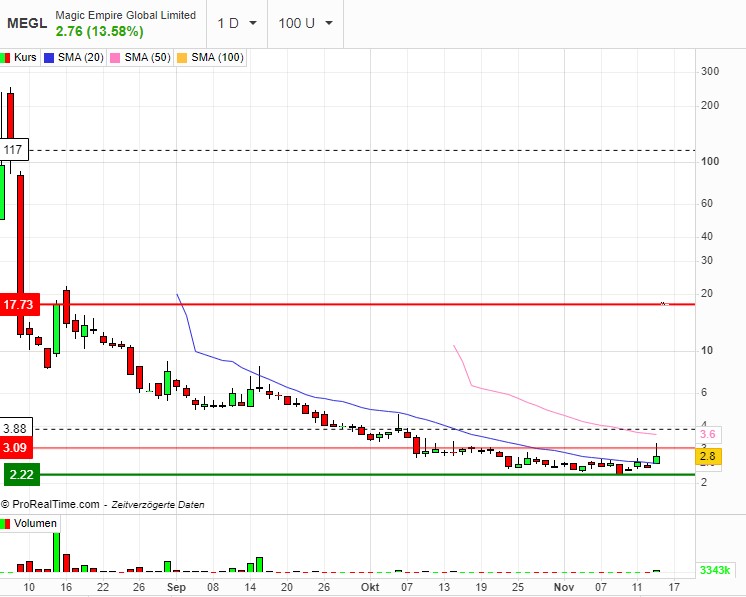The image size is (746, 597).
Task: Expand the 100 U units dropdown
Action: [305, 23]
